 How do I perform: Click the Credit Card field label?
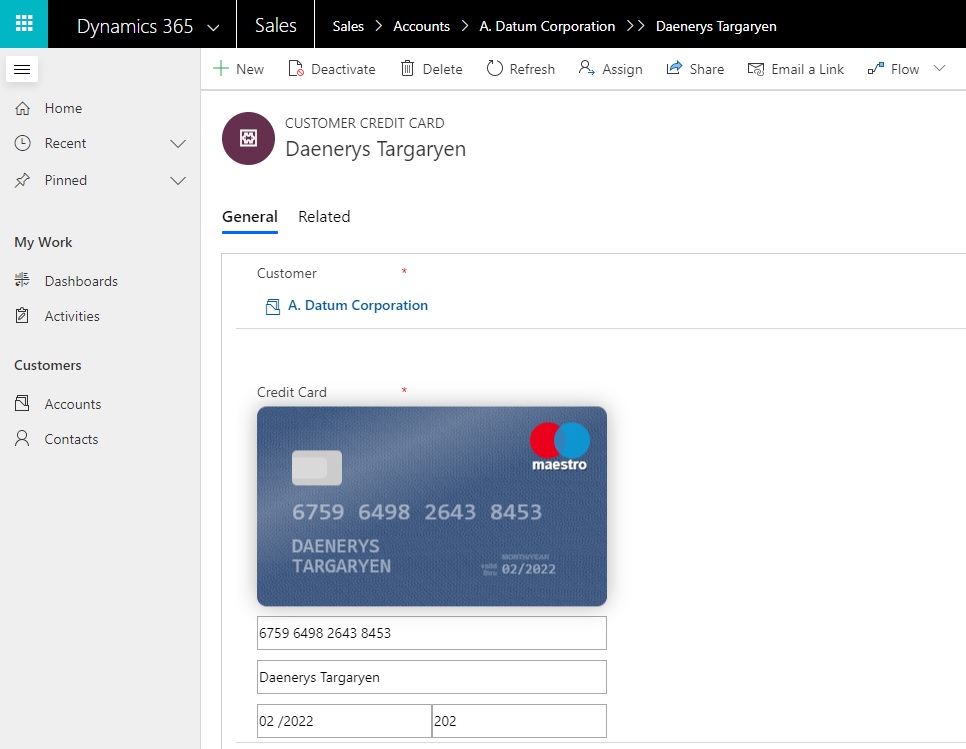click(291, 392)
